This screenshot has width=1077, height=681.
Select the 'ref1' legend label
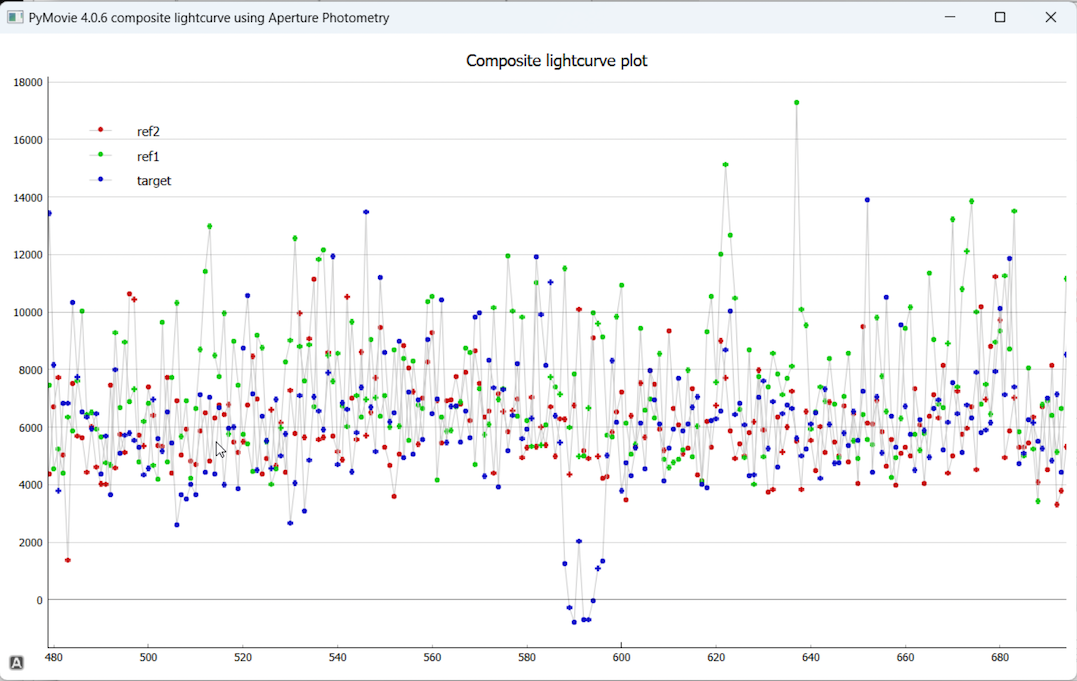click(148, 157)
